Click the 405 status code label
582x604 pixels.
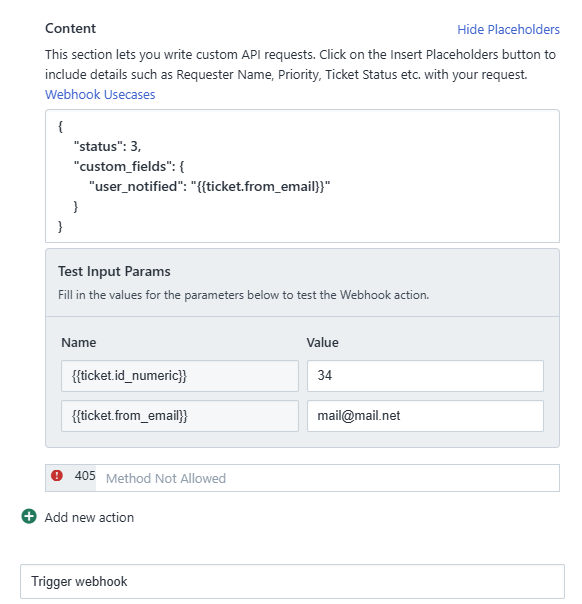point(85,476)
